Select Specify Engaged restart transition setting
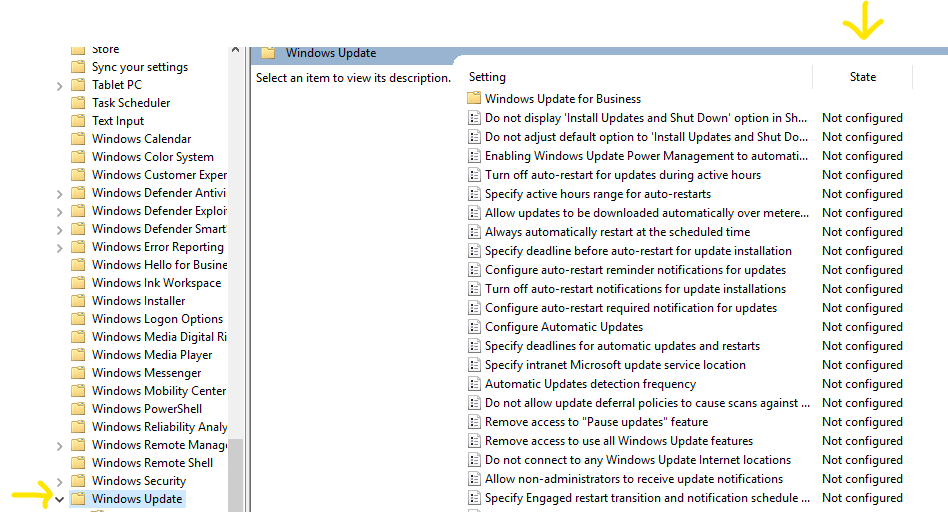Viewport: 948px width, 512px height. [x=647, y=497]
